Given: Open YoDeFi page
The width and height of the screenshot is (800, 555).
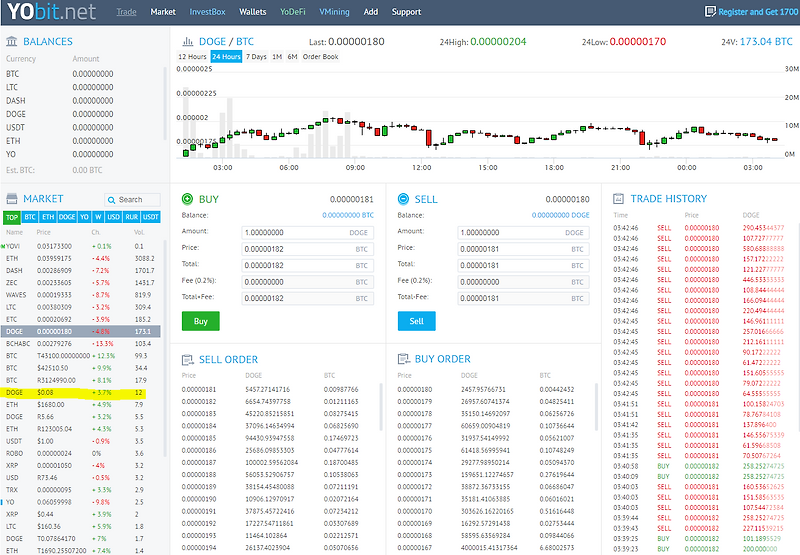Looking at the screenshot, I should (x=292, y=11).
